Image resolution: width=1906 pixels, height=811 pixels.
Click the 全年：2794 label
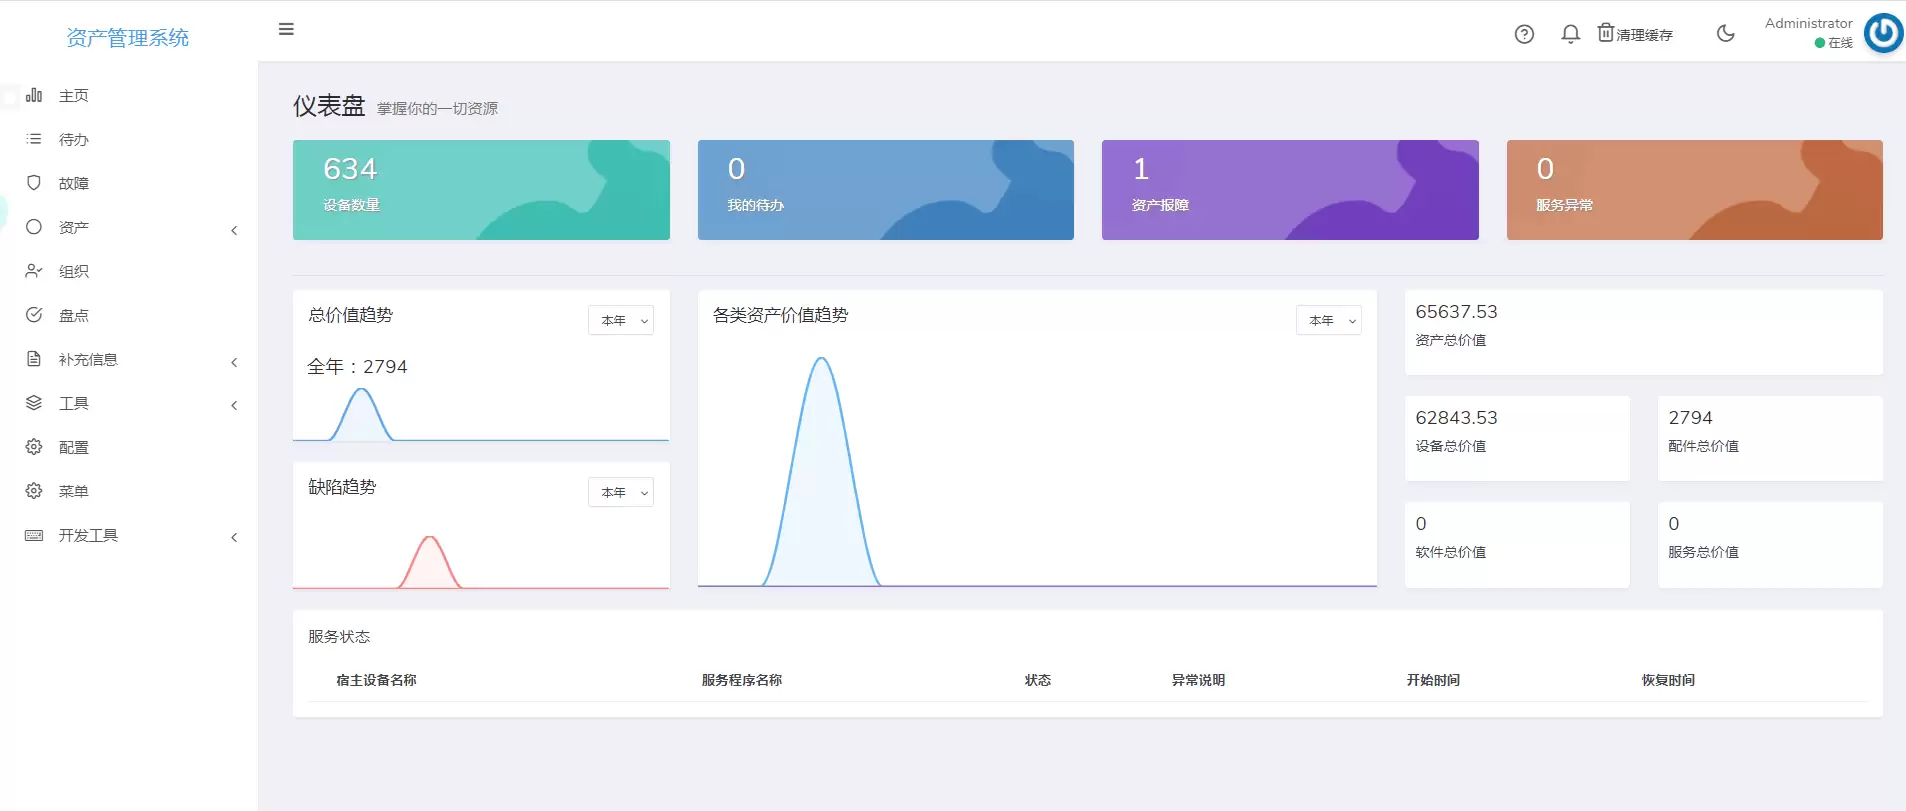click(x=357, y=367)
